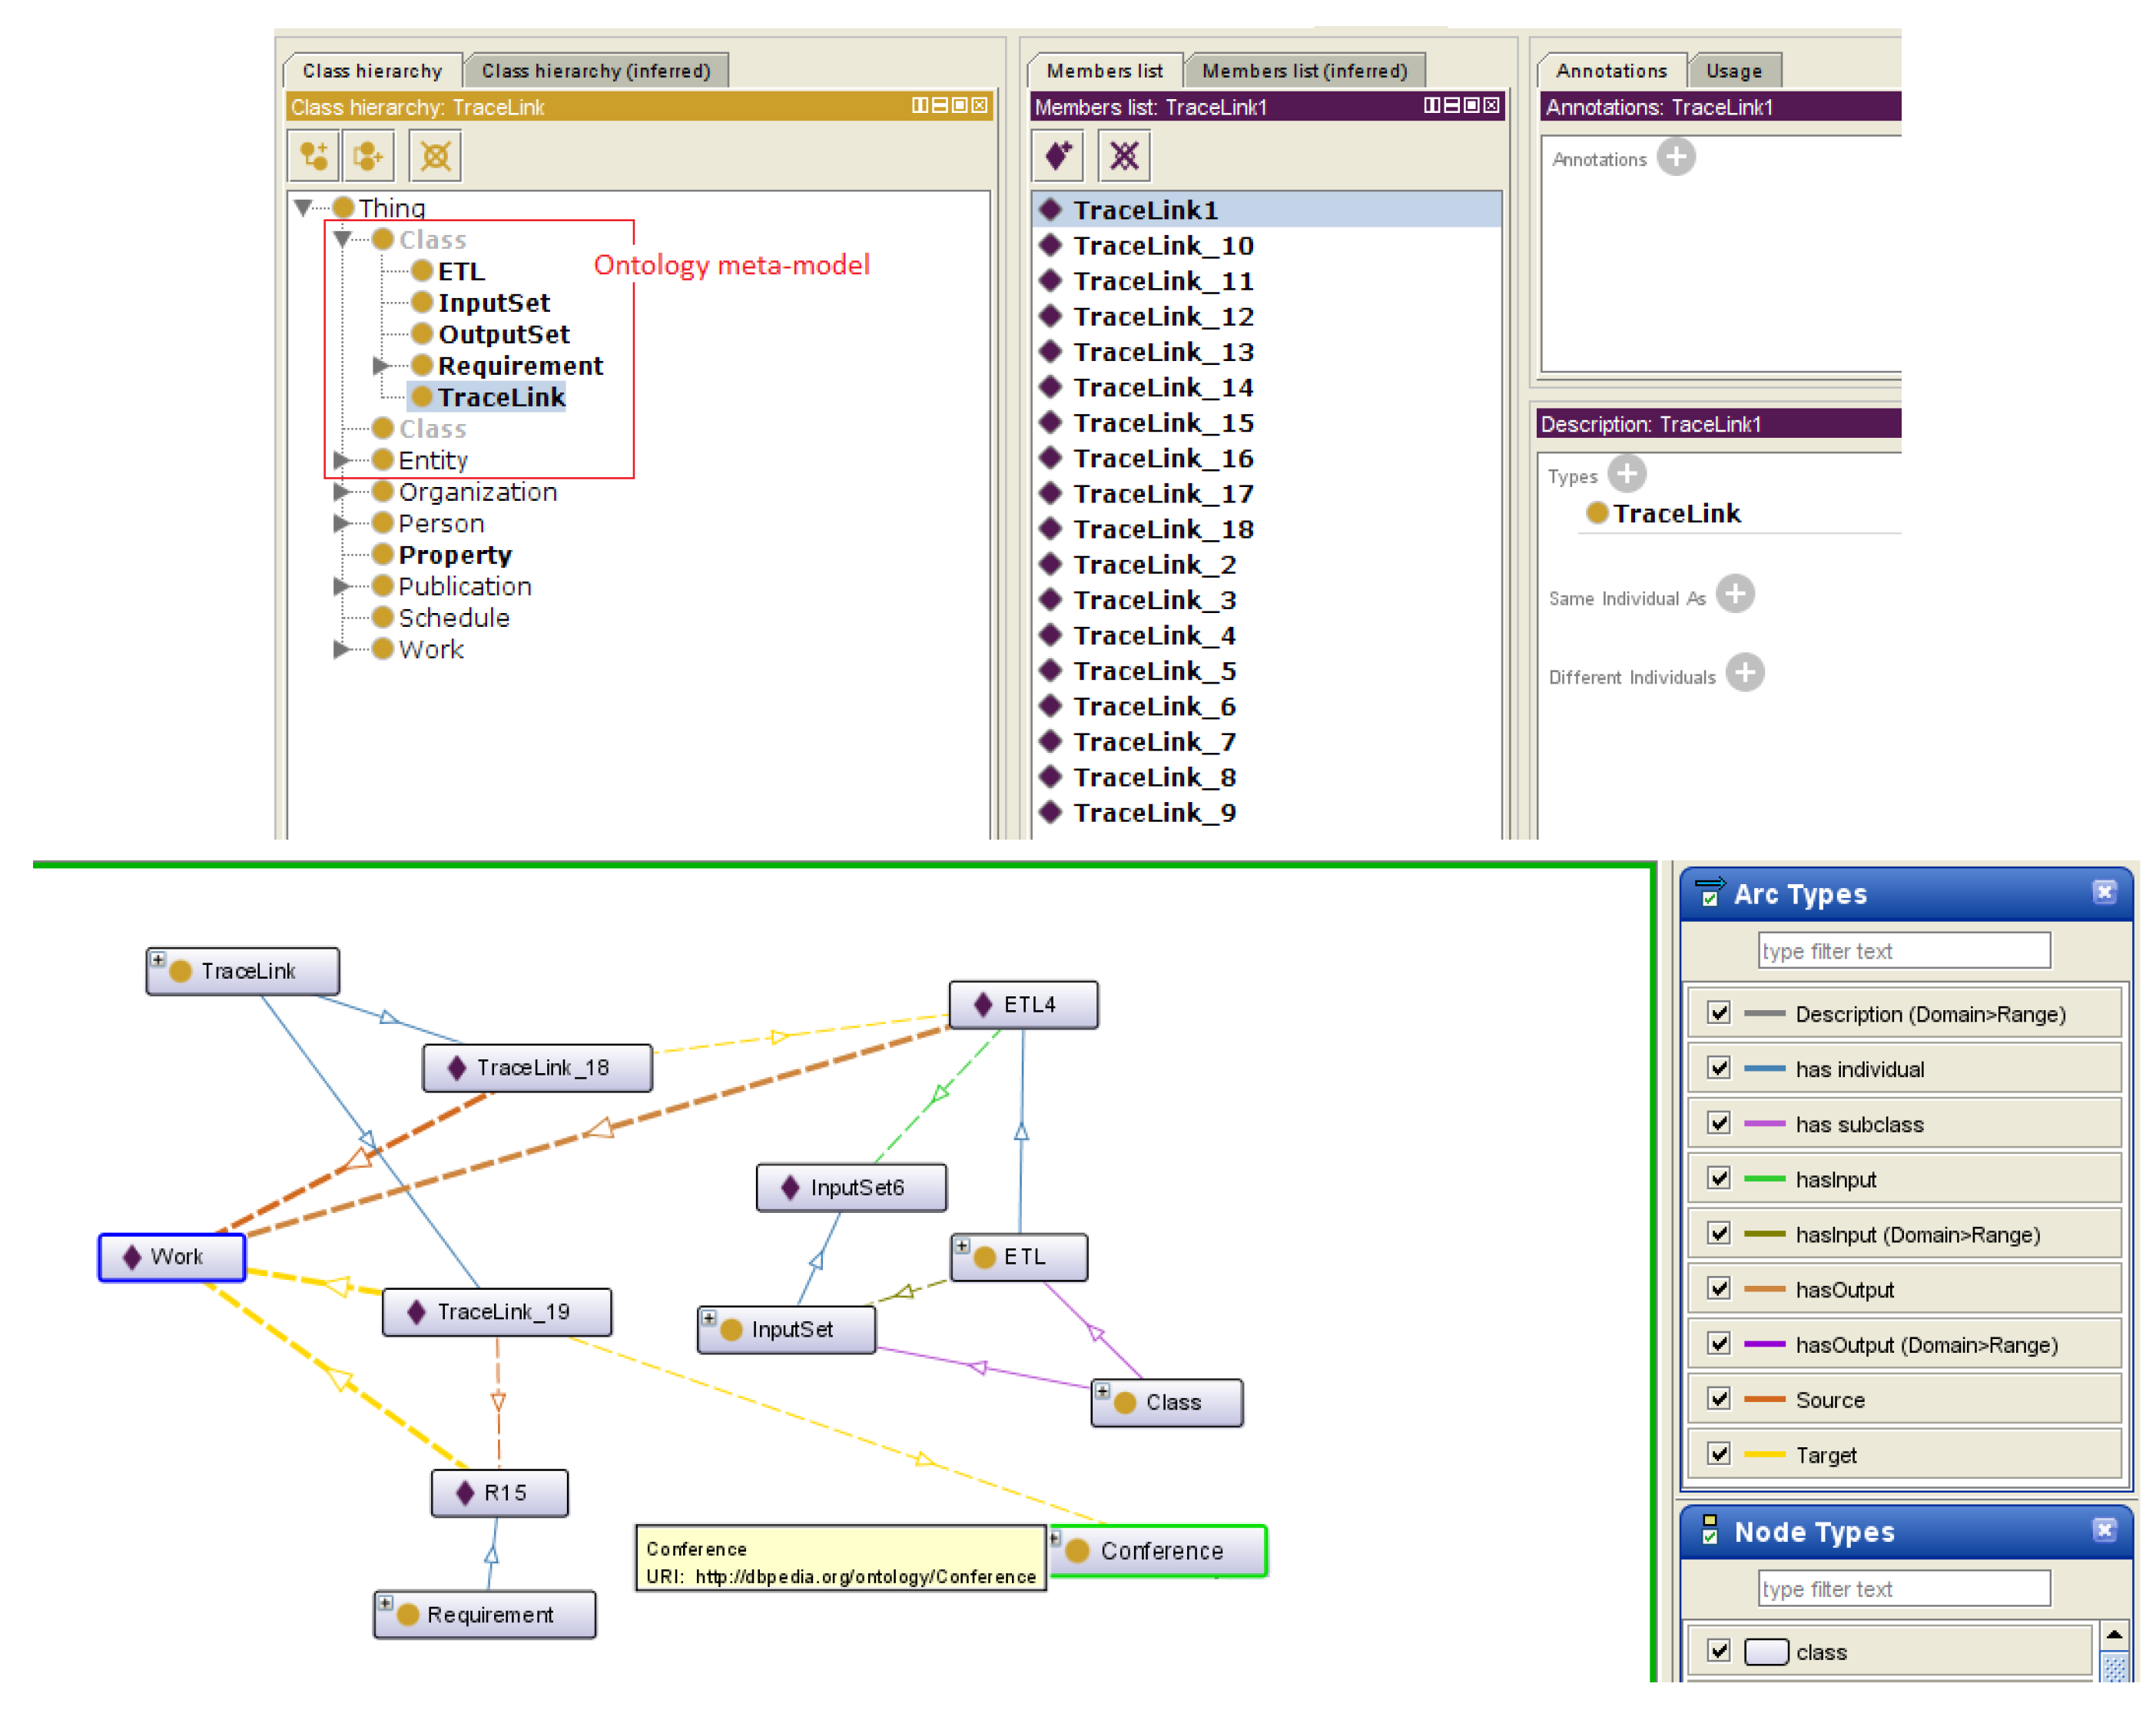The image size is (2156, 1710).
Task: Click the Arc Types filter text field
Action: [1903, 951]
